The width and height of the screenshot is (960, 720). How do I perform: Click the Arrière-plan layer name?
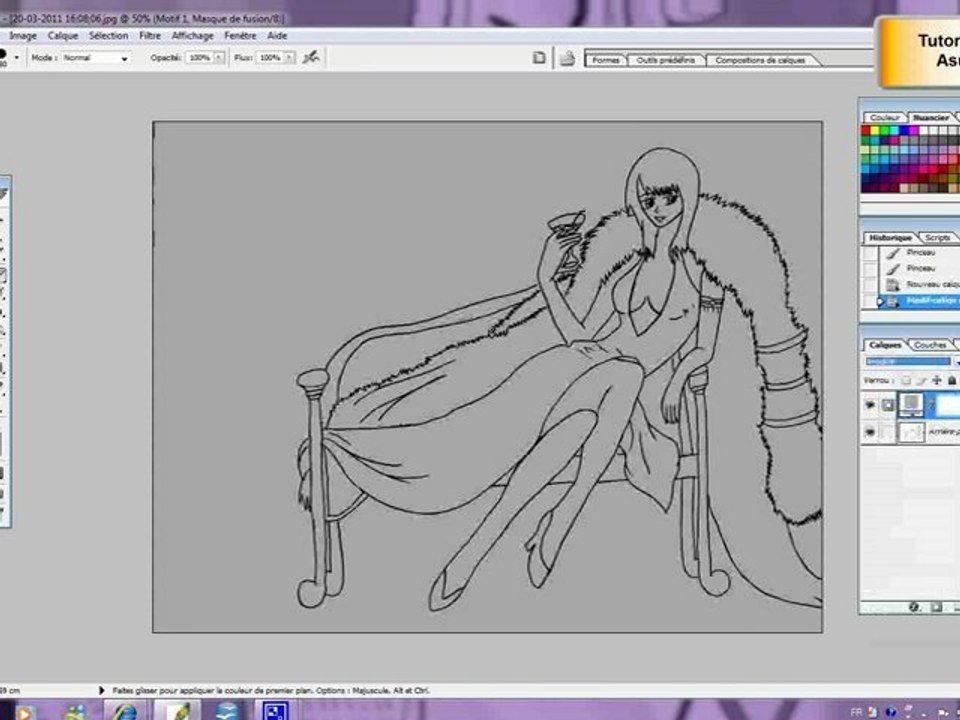(x=943, y=432)
